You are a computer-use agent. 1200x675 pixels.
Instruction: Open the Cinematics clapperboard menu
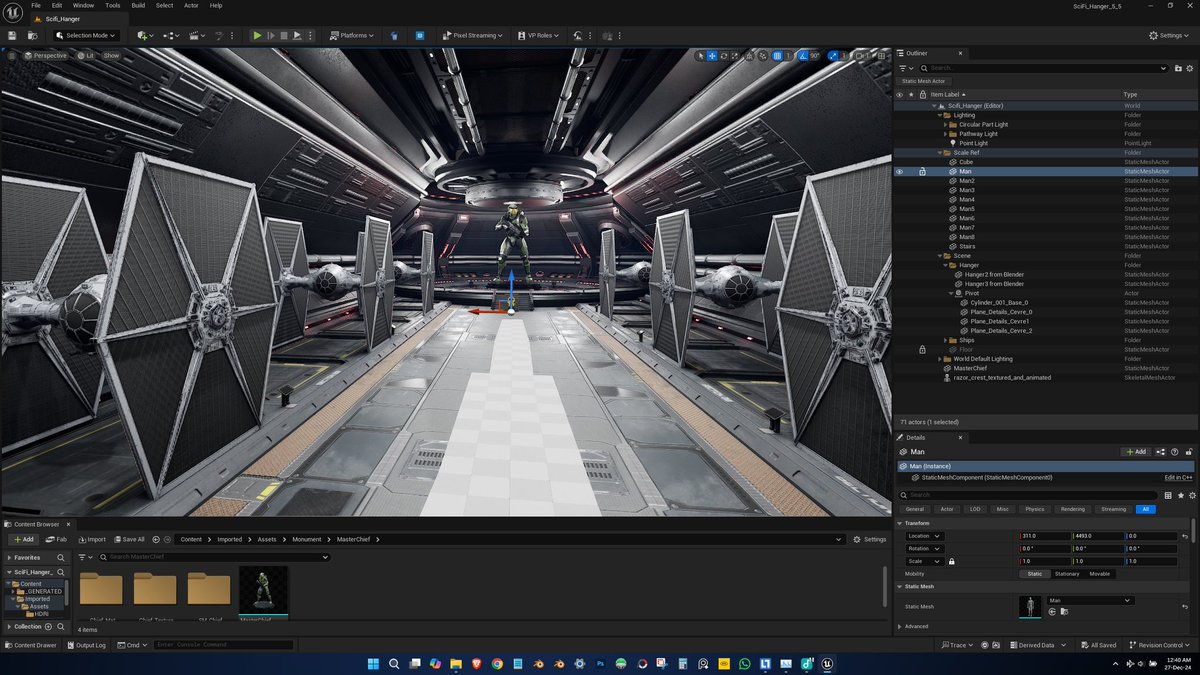(x=198, y=35)
